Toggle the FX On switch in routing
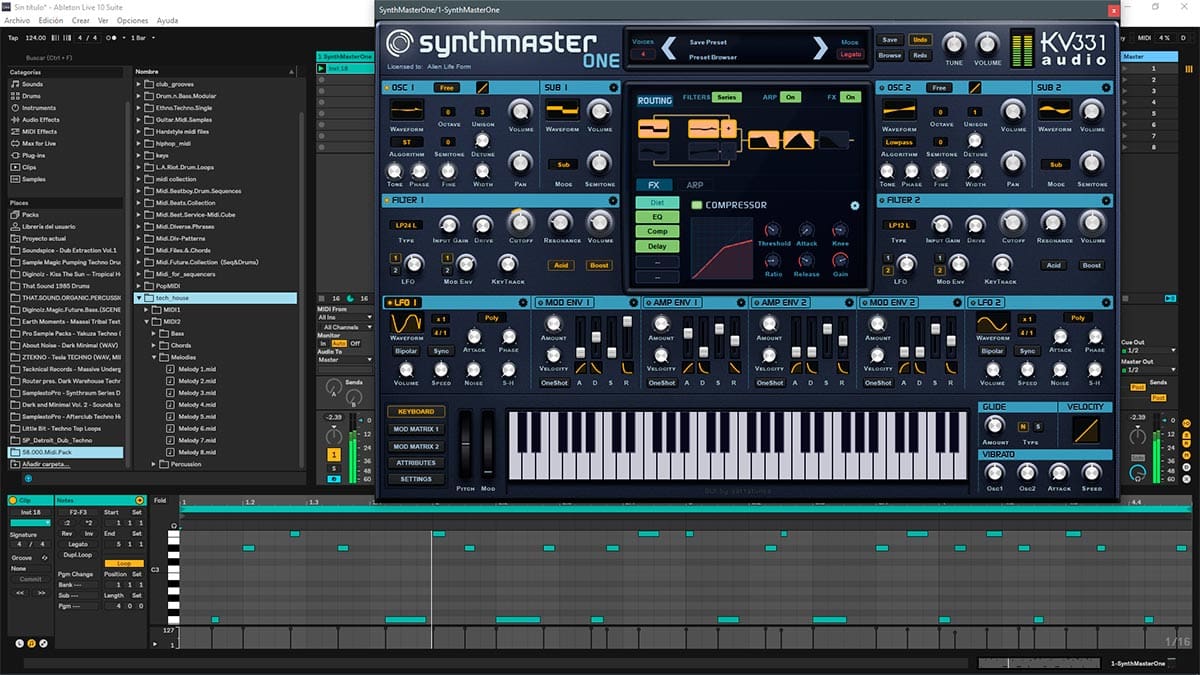Viewport: 1200px width, 675px height. [850, 97]
